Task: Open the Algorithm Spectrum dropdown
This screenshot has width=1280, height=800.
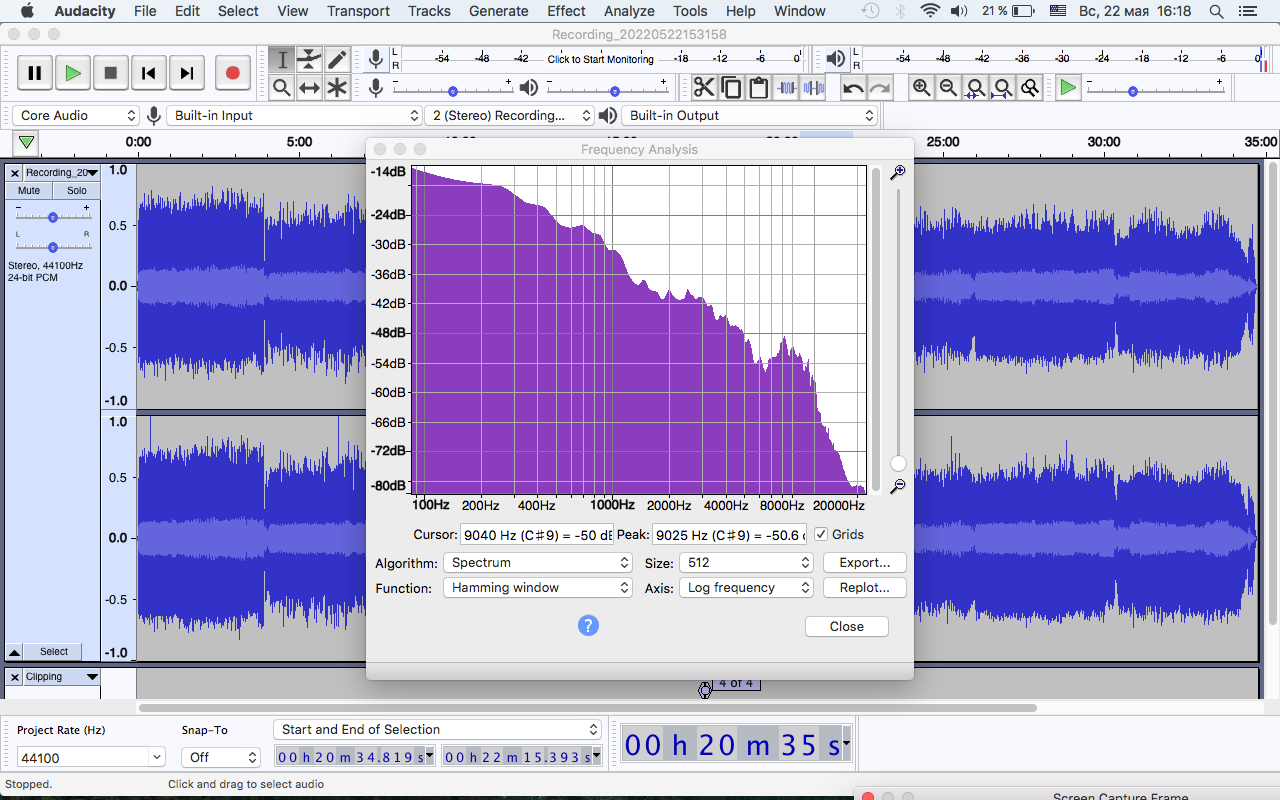Action: [x=538, y=563]
